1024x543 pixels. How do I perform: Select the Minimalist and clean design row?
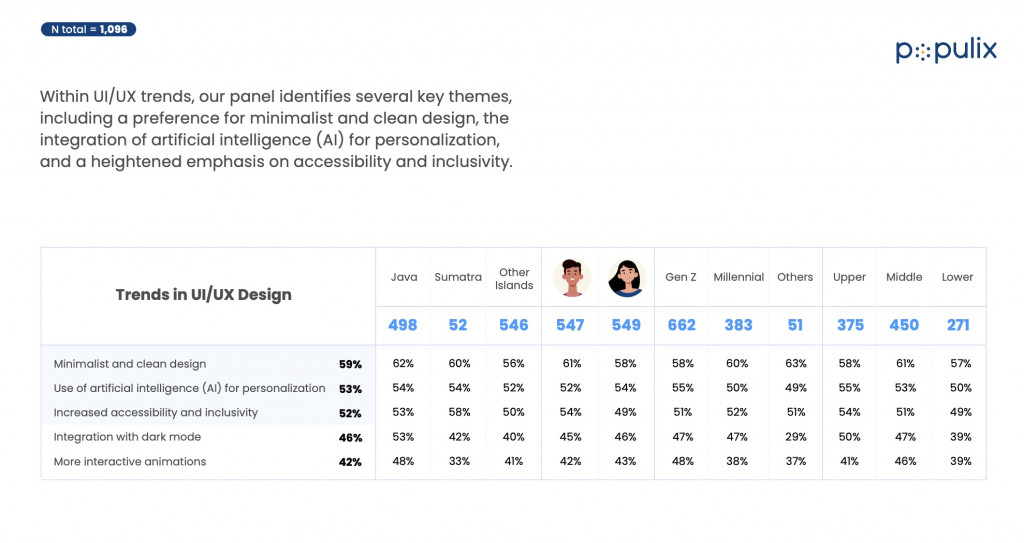tap(513, 364)
